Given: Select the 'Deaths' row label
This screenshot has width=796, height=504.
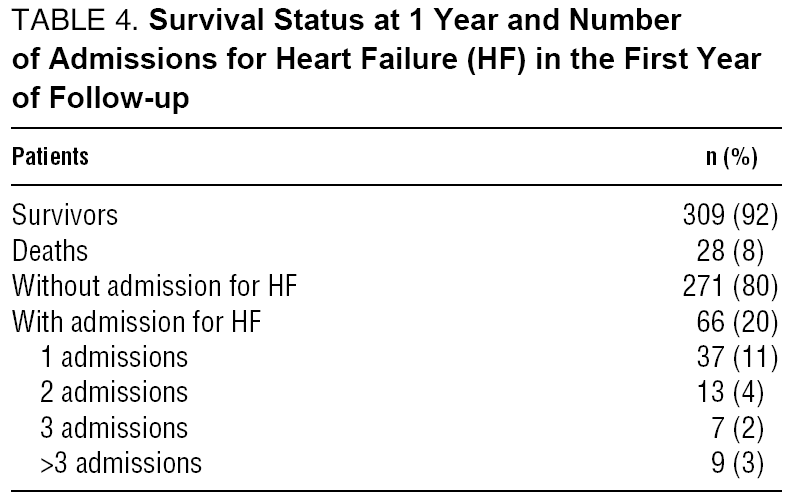Looking at the screenshot, I should [50, 250].
